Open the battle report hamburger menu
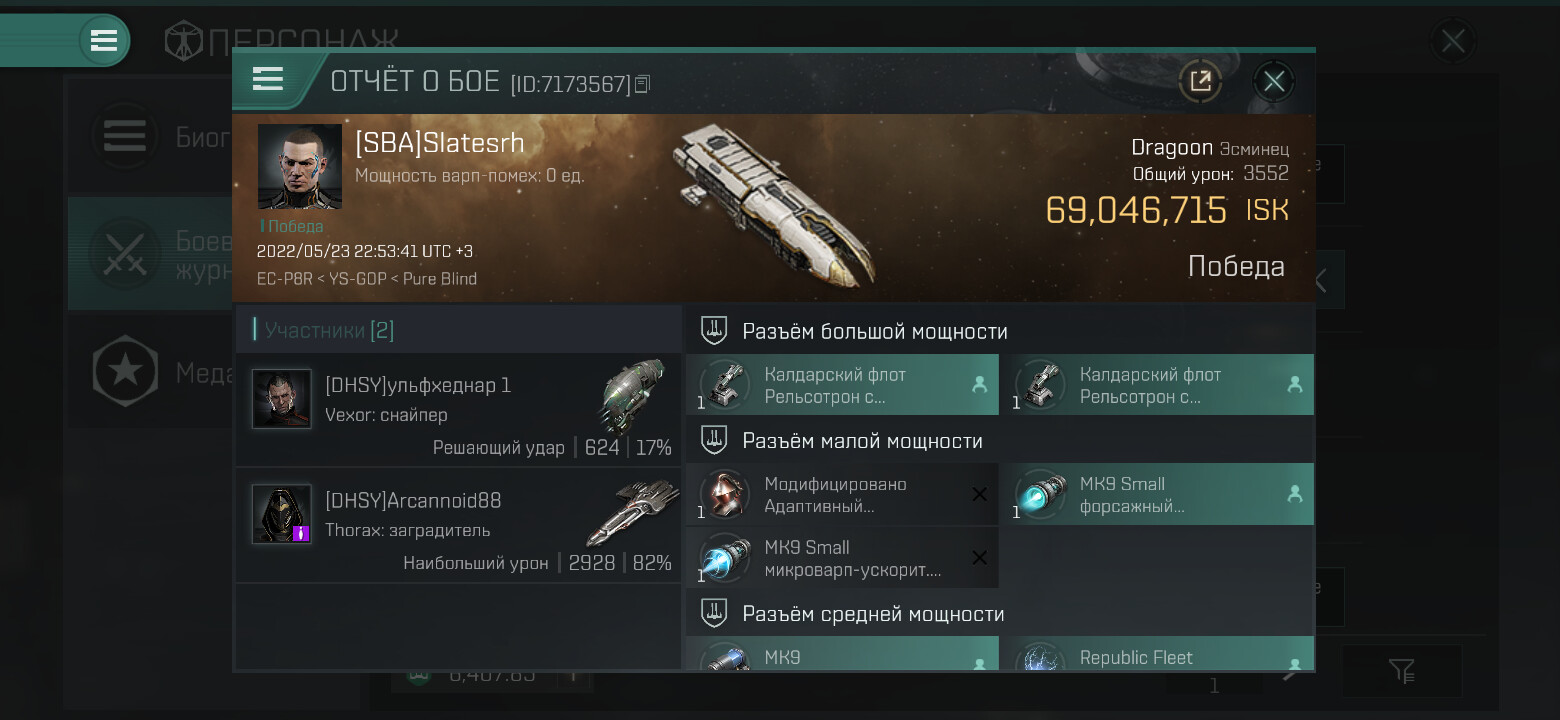1560x720 pixels. pos(268,79)
